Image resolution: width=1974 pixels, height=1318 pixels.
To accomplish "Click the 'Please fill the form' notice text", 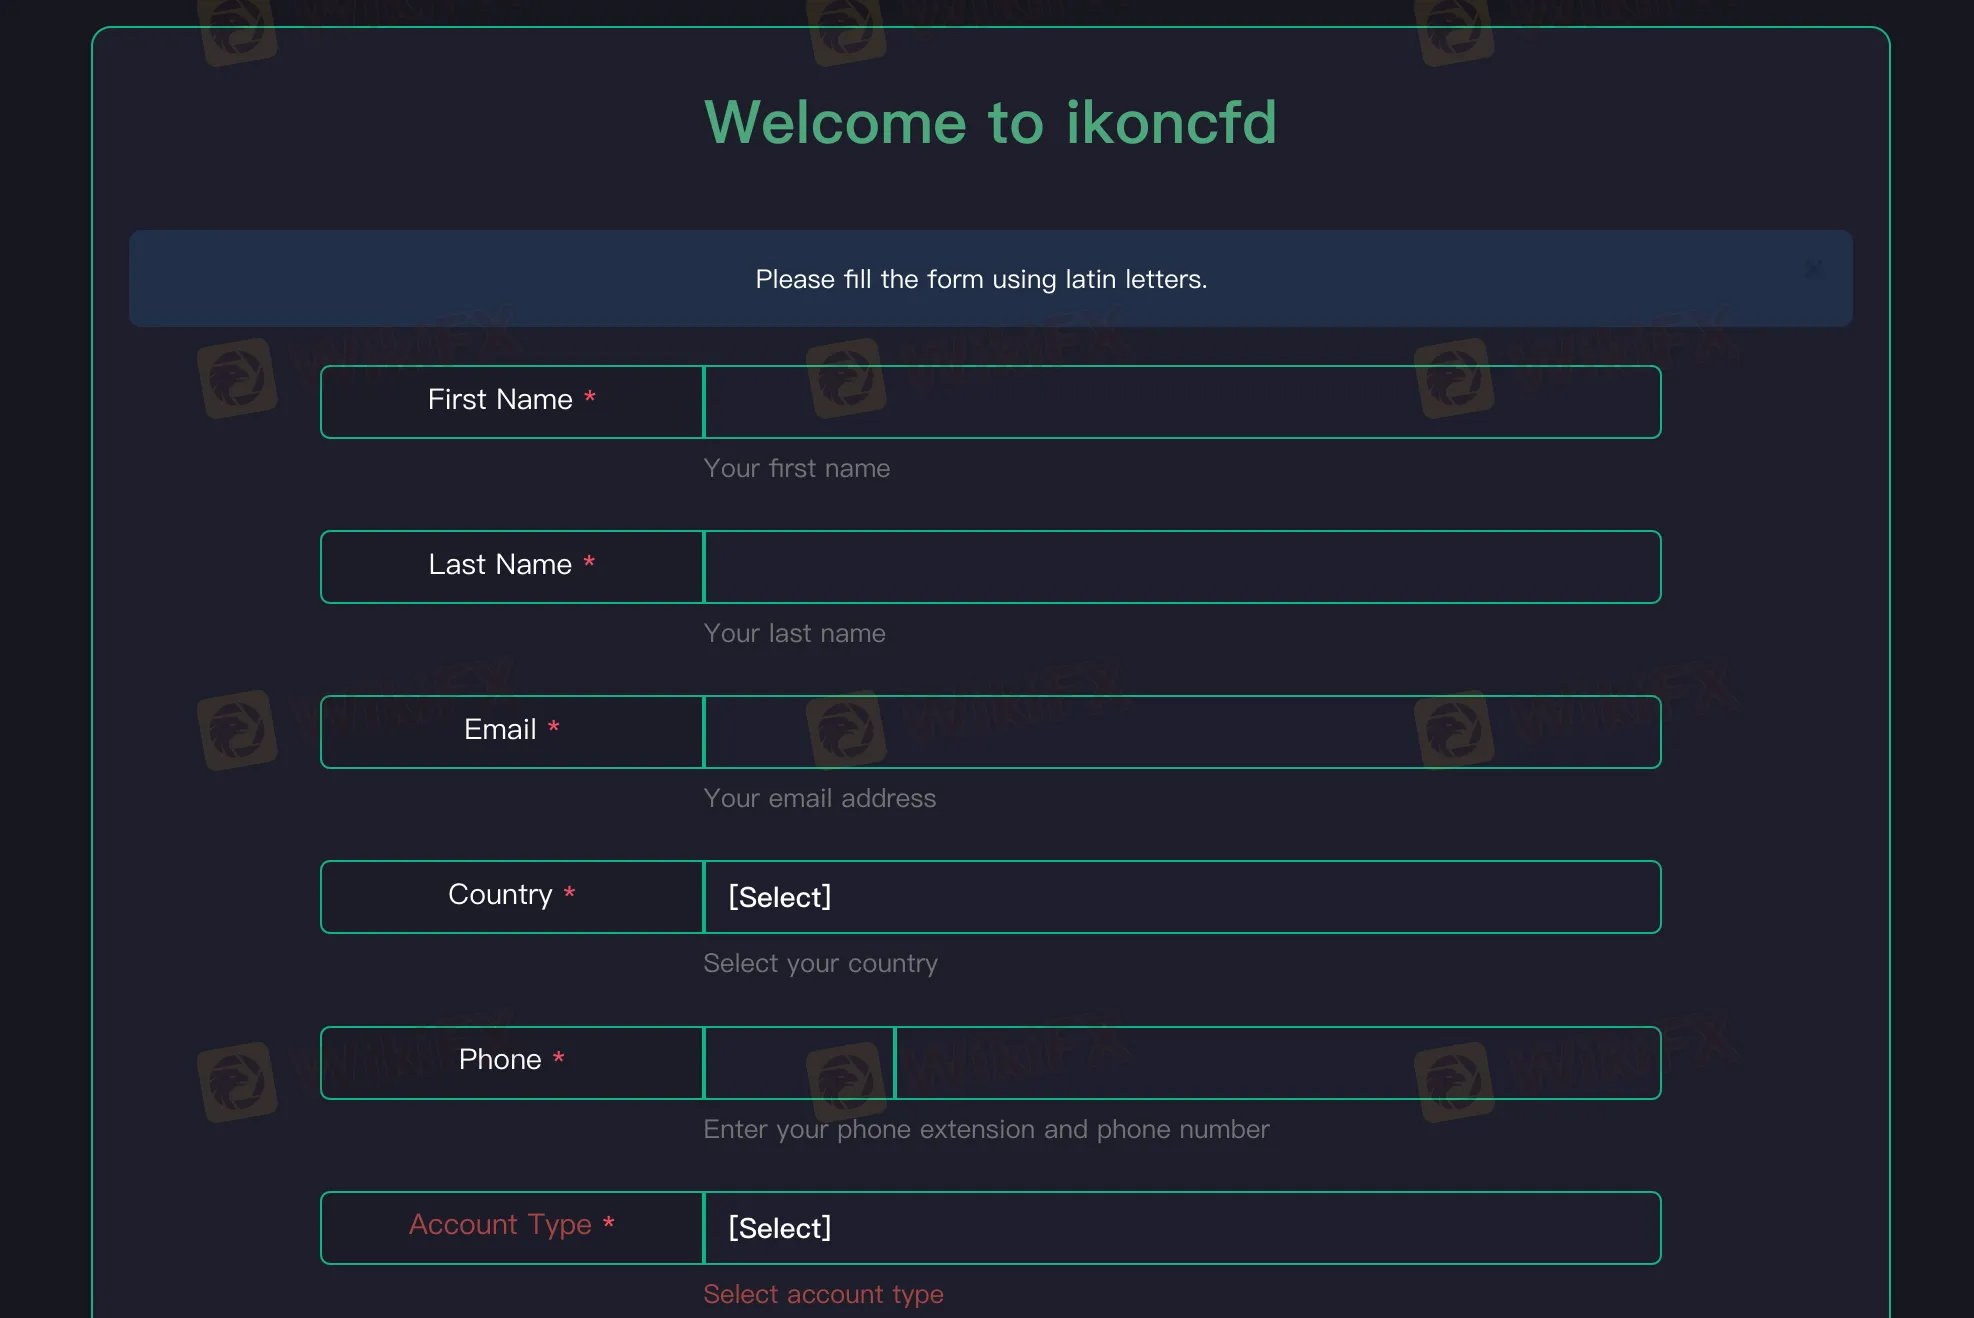I will (981, 279).
